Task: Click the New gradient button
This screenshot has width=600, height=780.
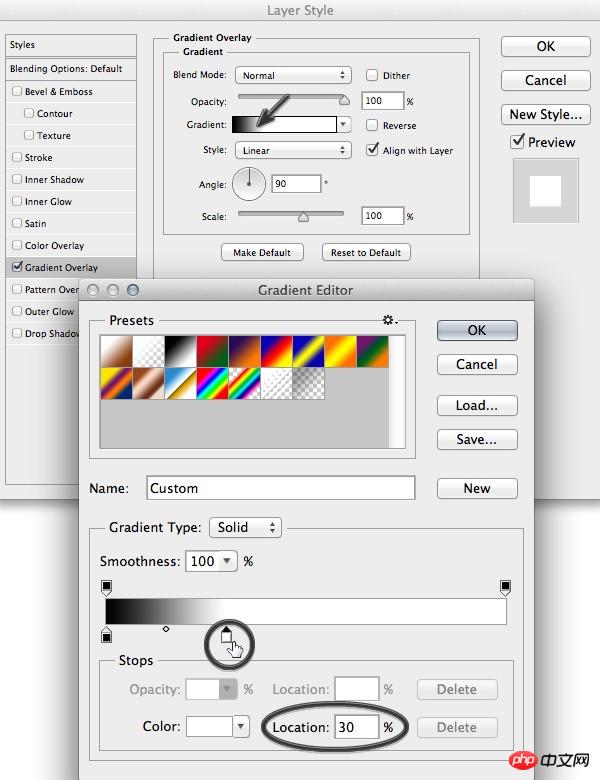Action: 477,488
